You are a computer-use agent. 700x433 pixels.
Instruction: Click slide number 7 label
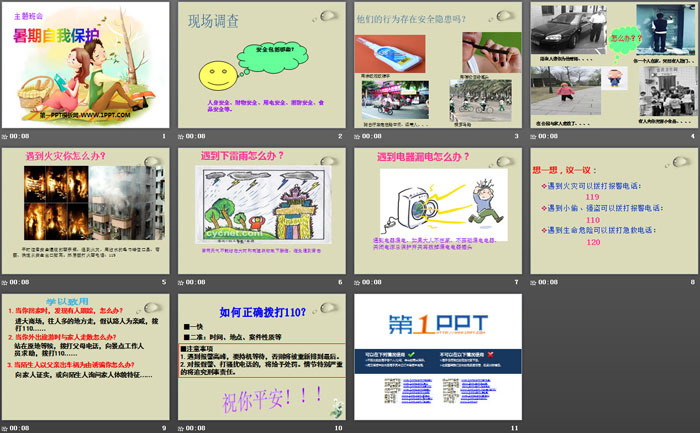[517, 282]
